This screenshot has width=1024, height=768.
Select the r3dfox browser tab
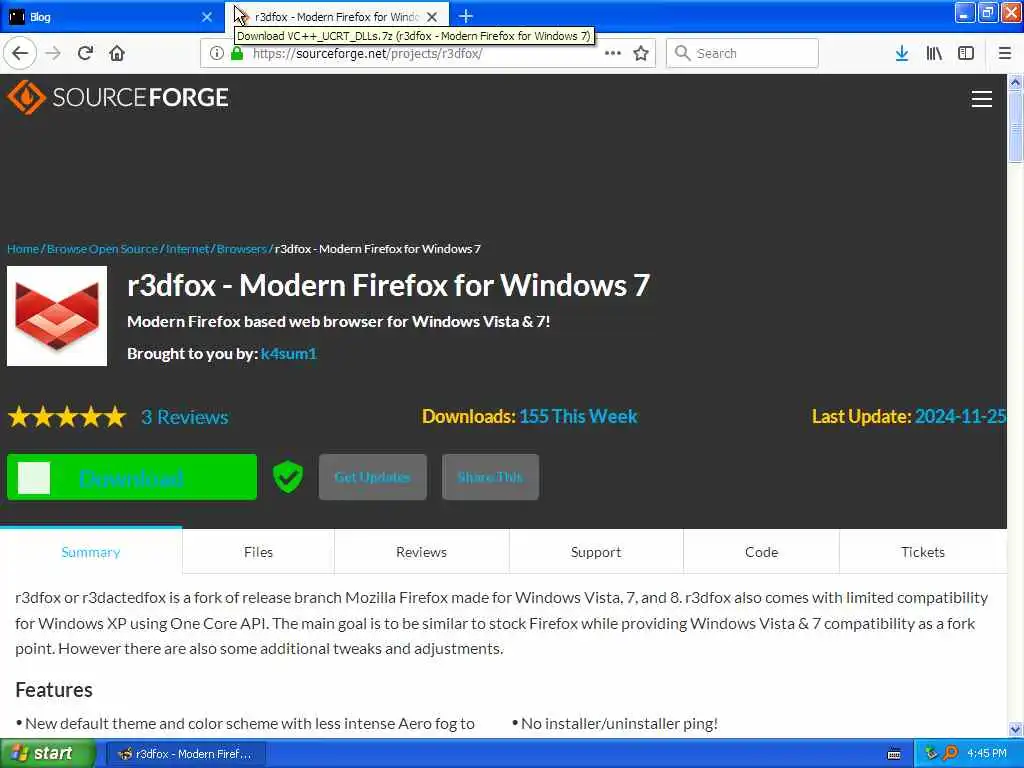[336, 17]
